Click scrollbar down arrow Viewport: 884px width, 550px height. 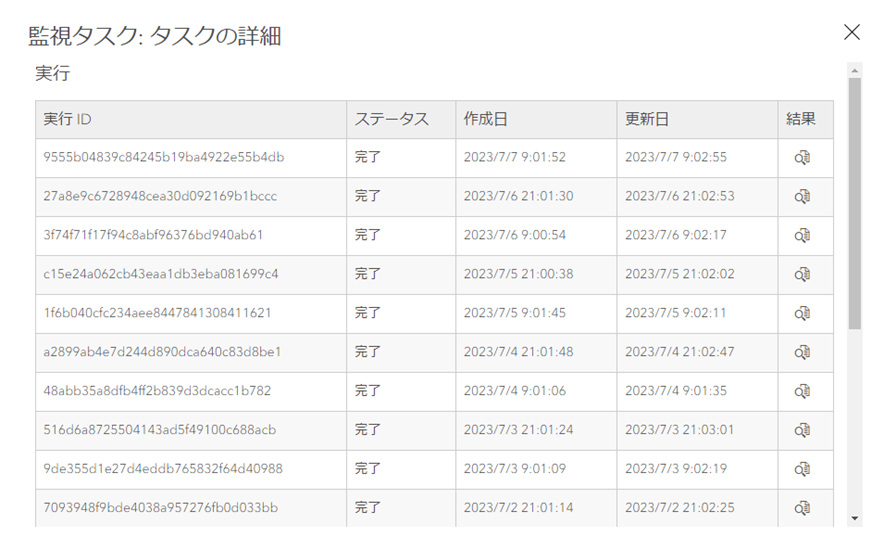coord(854,519)
